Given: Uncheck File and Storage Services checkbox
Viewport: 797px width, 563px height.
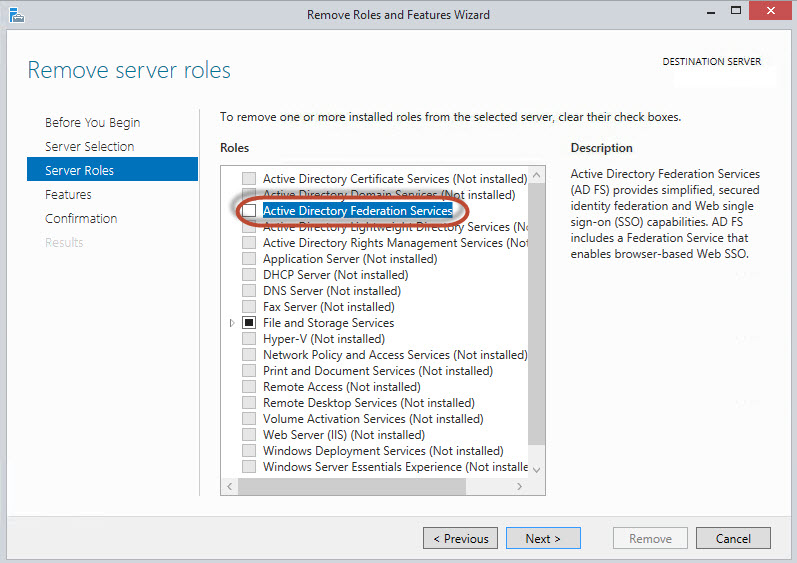Looking at the screenshot, I should point(249,323).
